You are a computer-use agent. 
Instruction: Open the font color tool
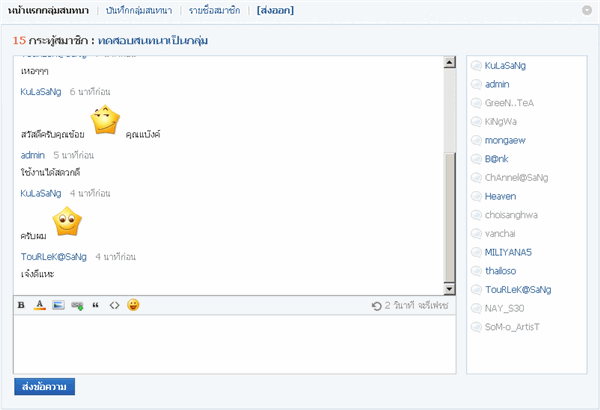(39, 305)
